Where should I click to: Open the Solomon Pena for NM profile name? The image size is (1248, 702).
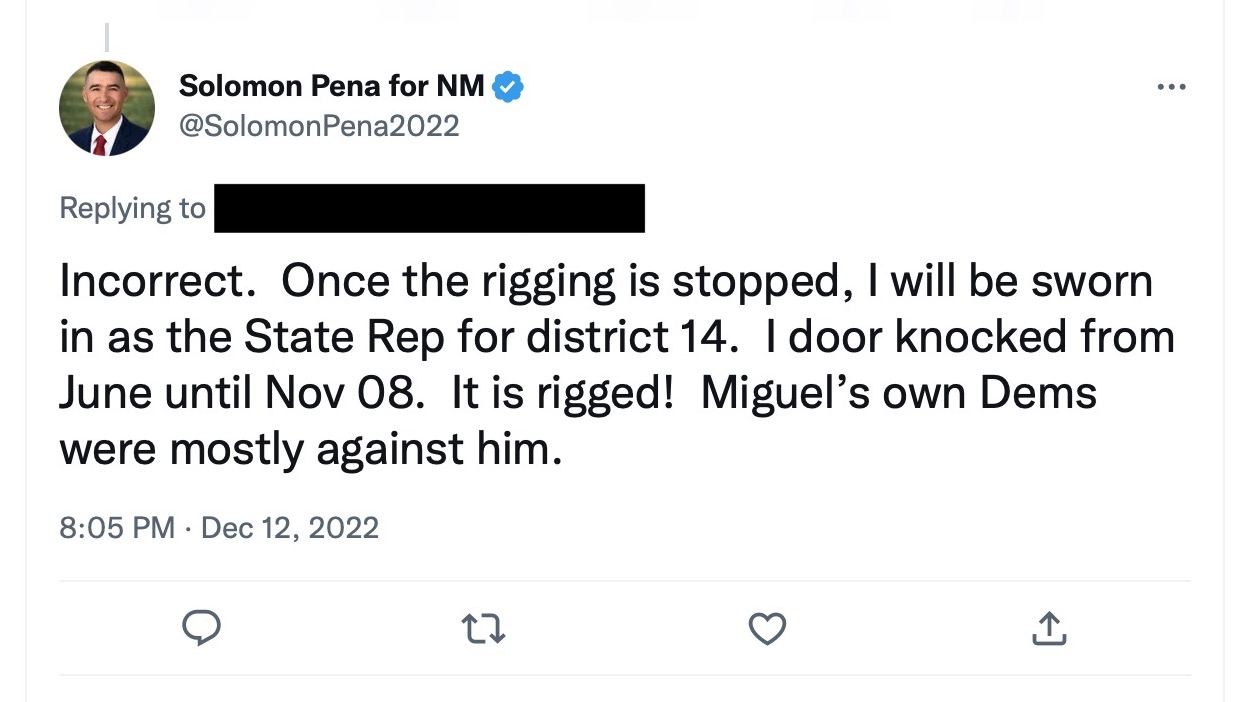[331, 87]
